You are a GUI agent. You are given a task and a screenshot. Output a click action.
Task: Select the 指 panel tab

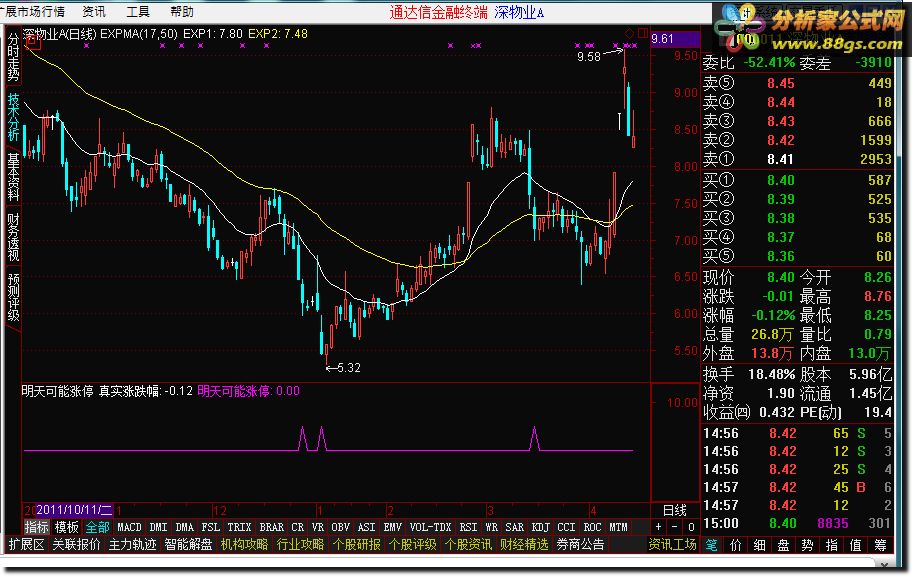click(831, 546)
